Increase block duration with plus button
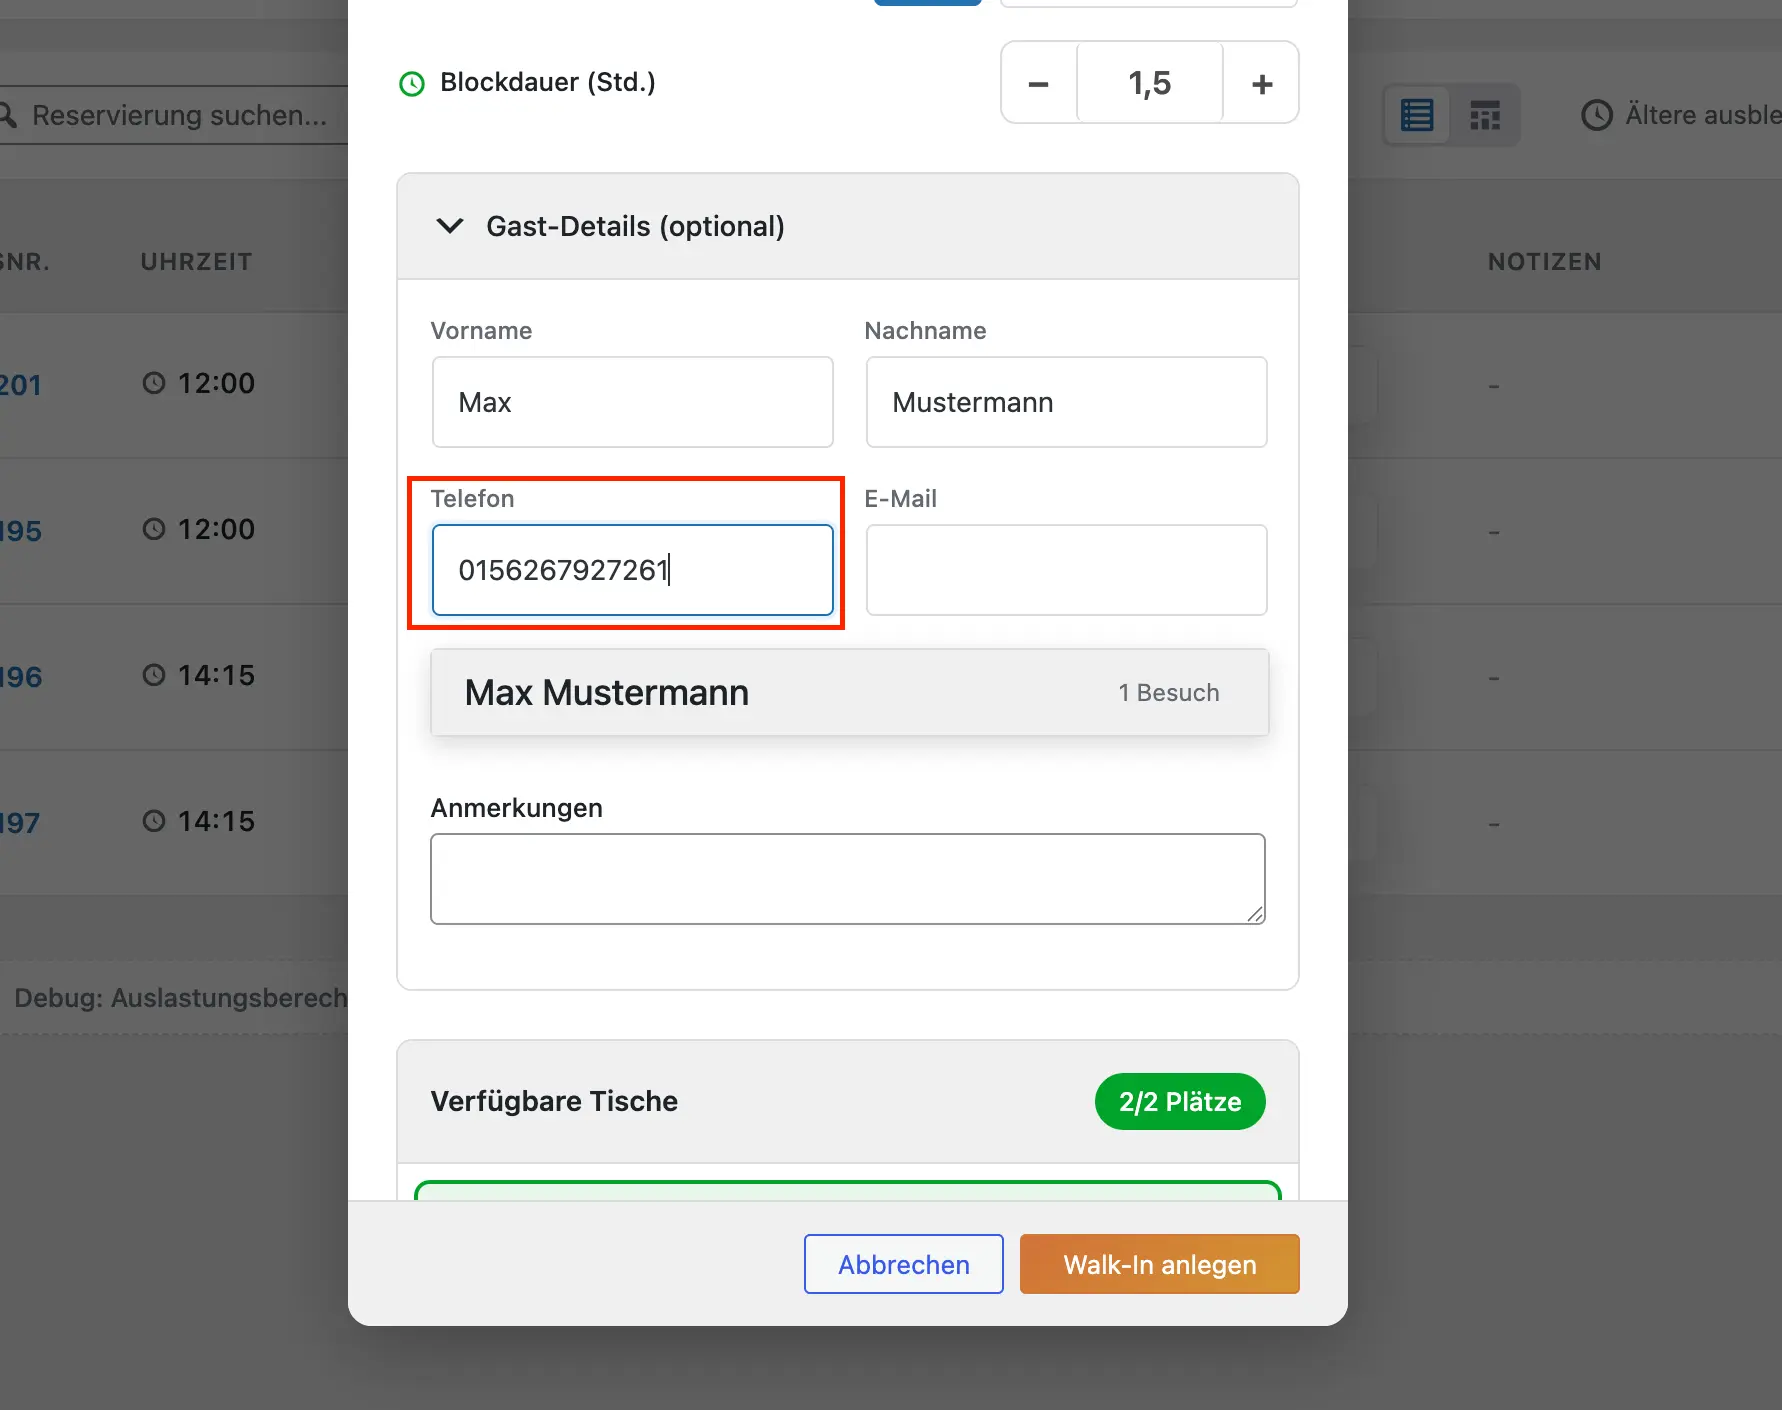1782x1410 pixels. point(1261,84)
